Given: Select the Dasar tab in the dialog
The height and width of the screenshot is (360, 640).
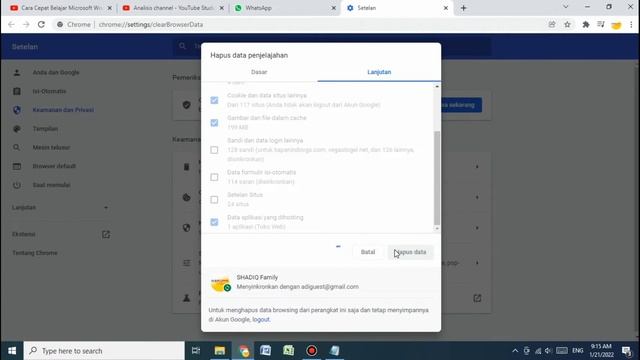Looking at the screenshot, I should [259, 72].
